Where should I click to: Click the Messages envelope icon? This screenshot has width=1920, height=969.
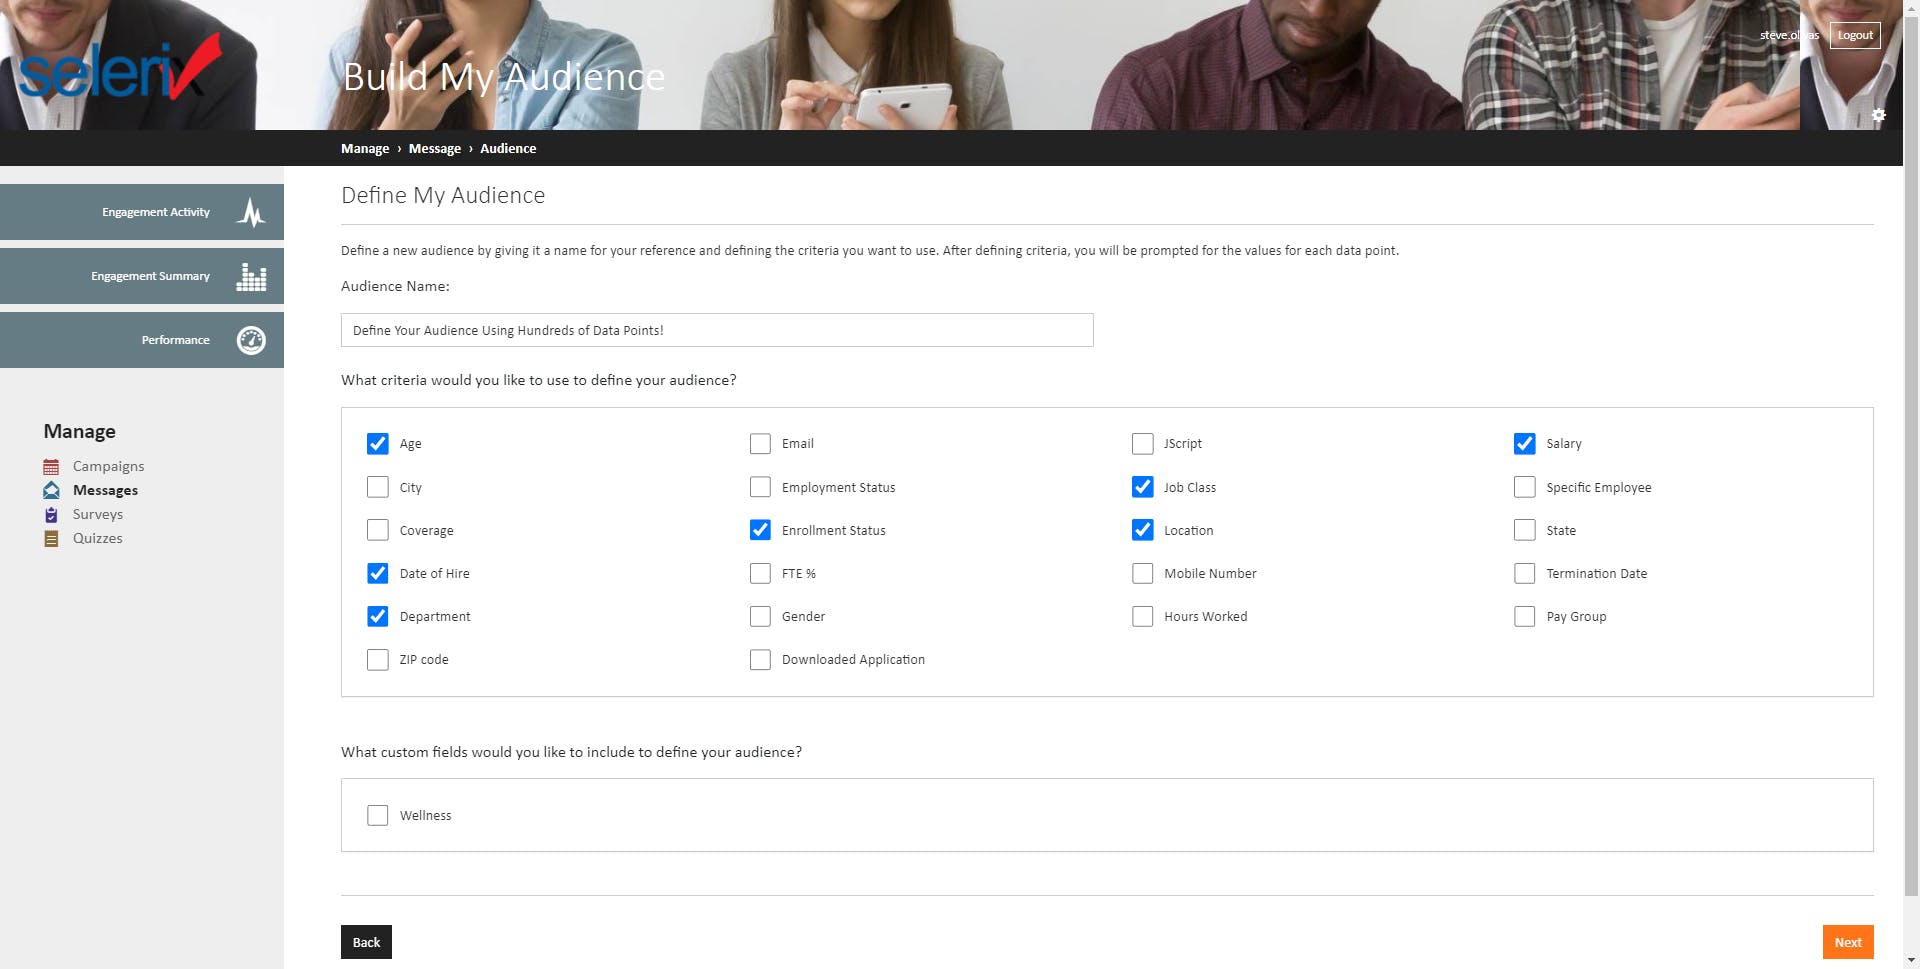pos(51,490)
